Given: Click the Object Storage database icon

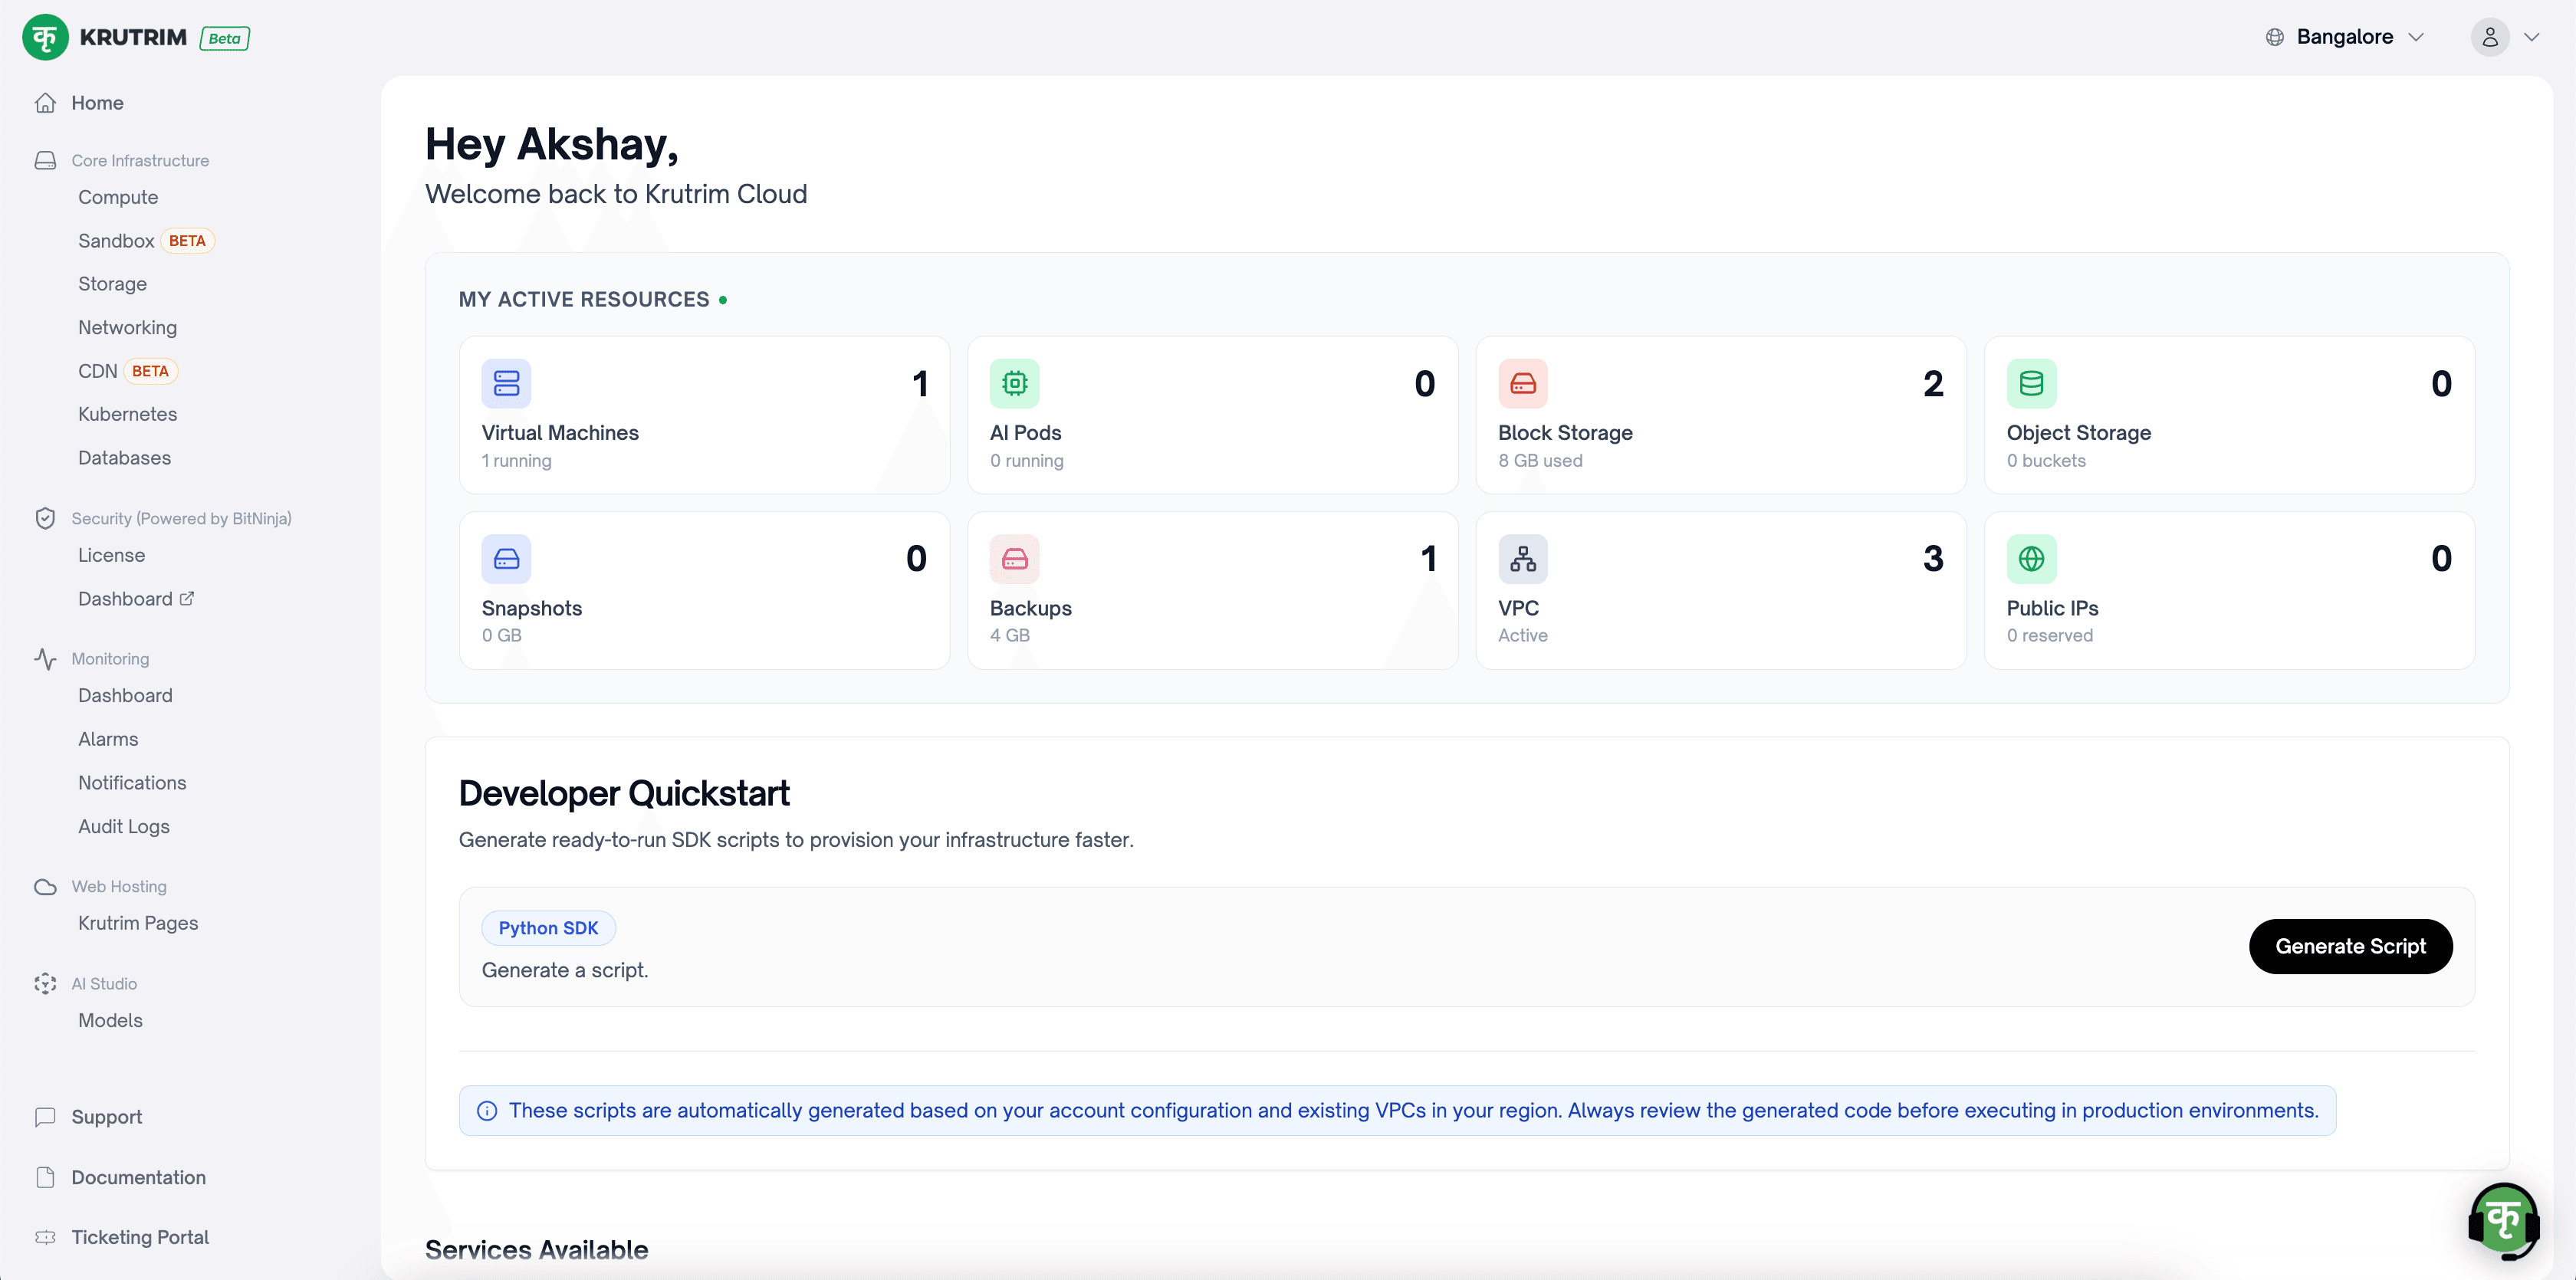Looking at the screenshot, I should (x=2031, y=384).
